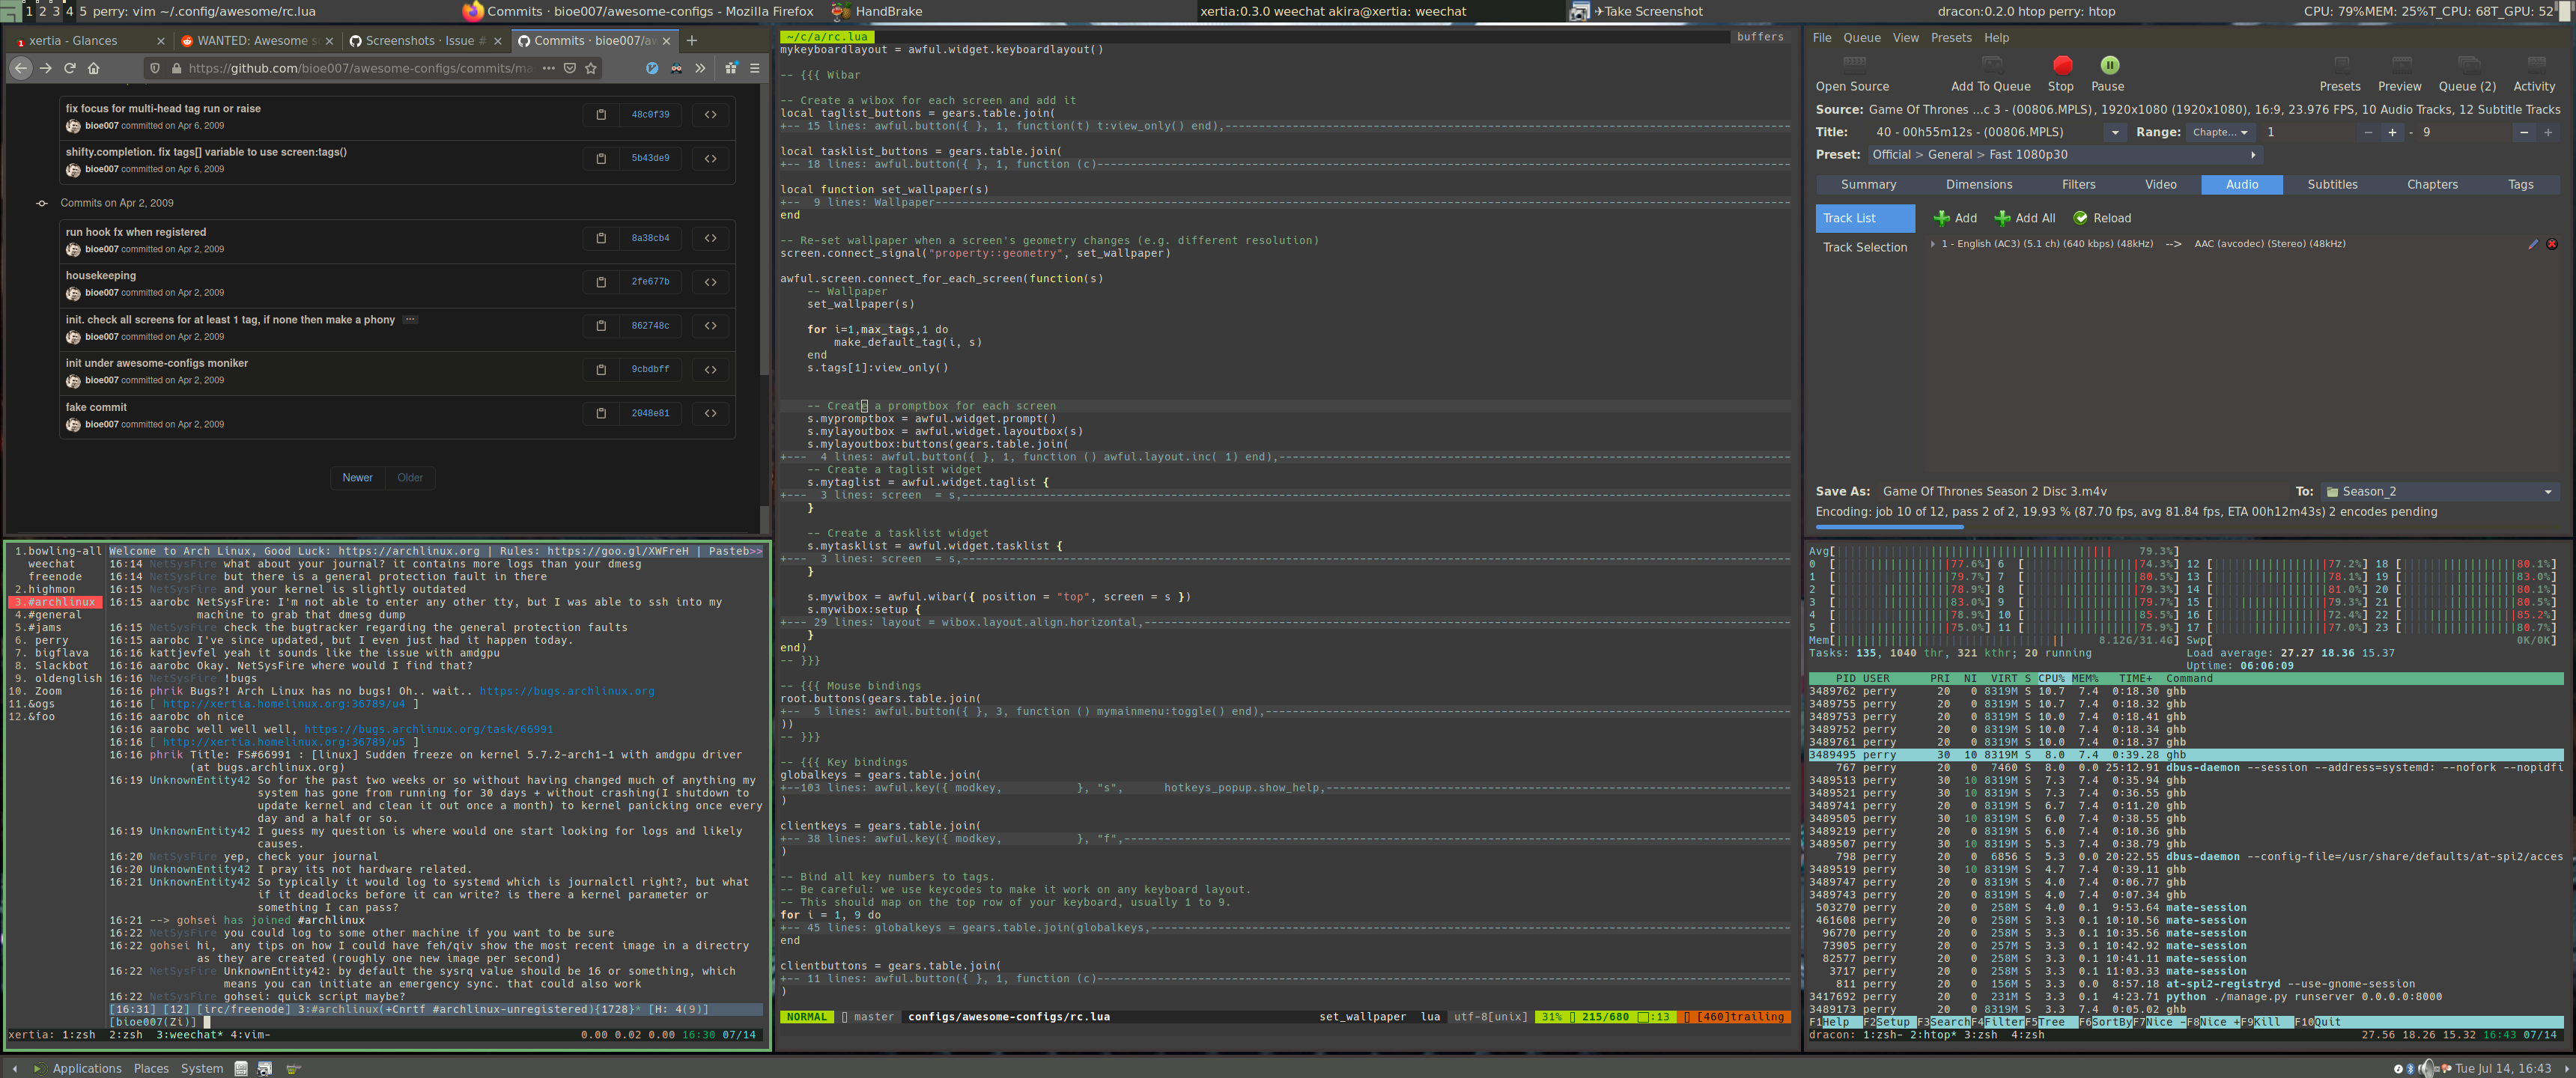Show more toolbar items via double chevron
2576x1078 pixels.
pyautogui.click(x=700, y=68)
